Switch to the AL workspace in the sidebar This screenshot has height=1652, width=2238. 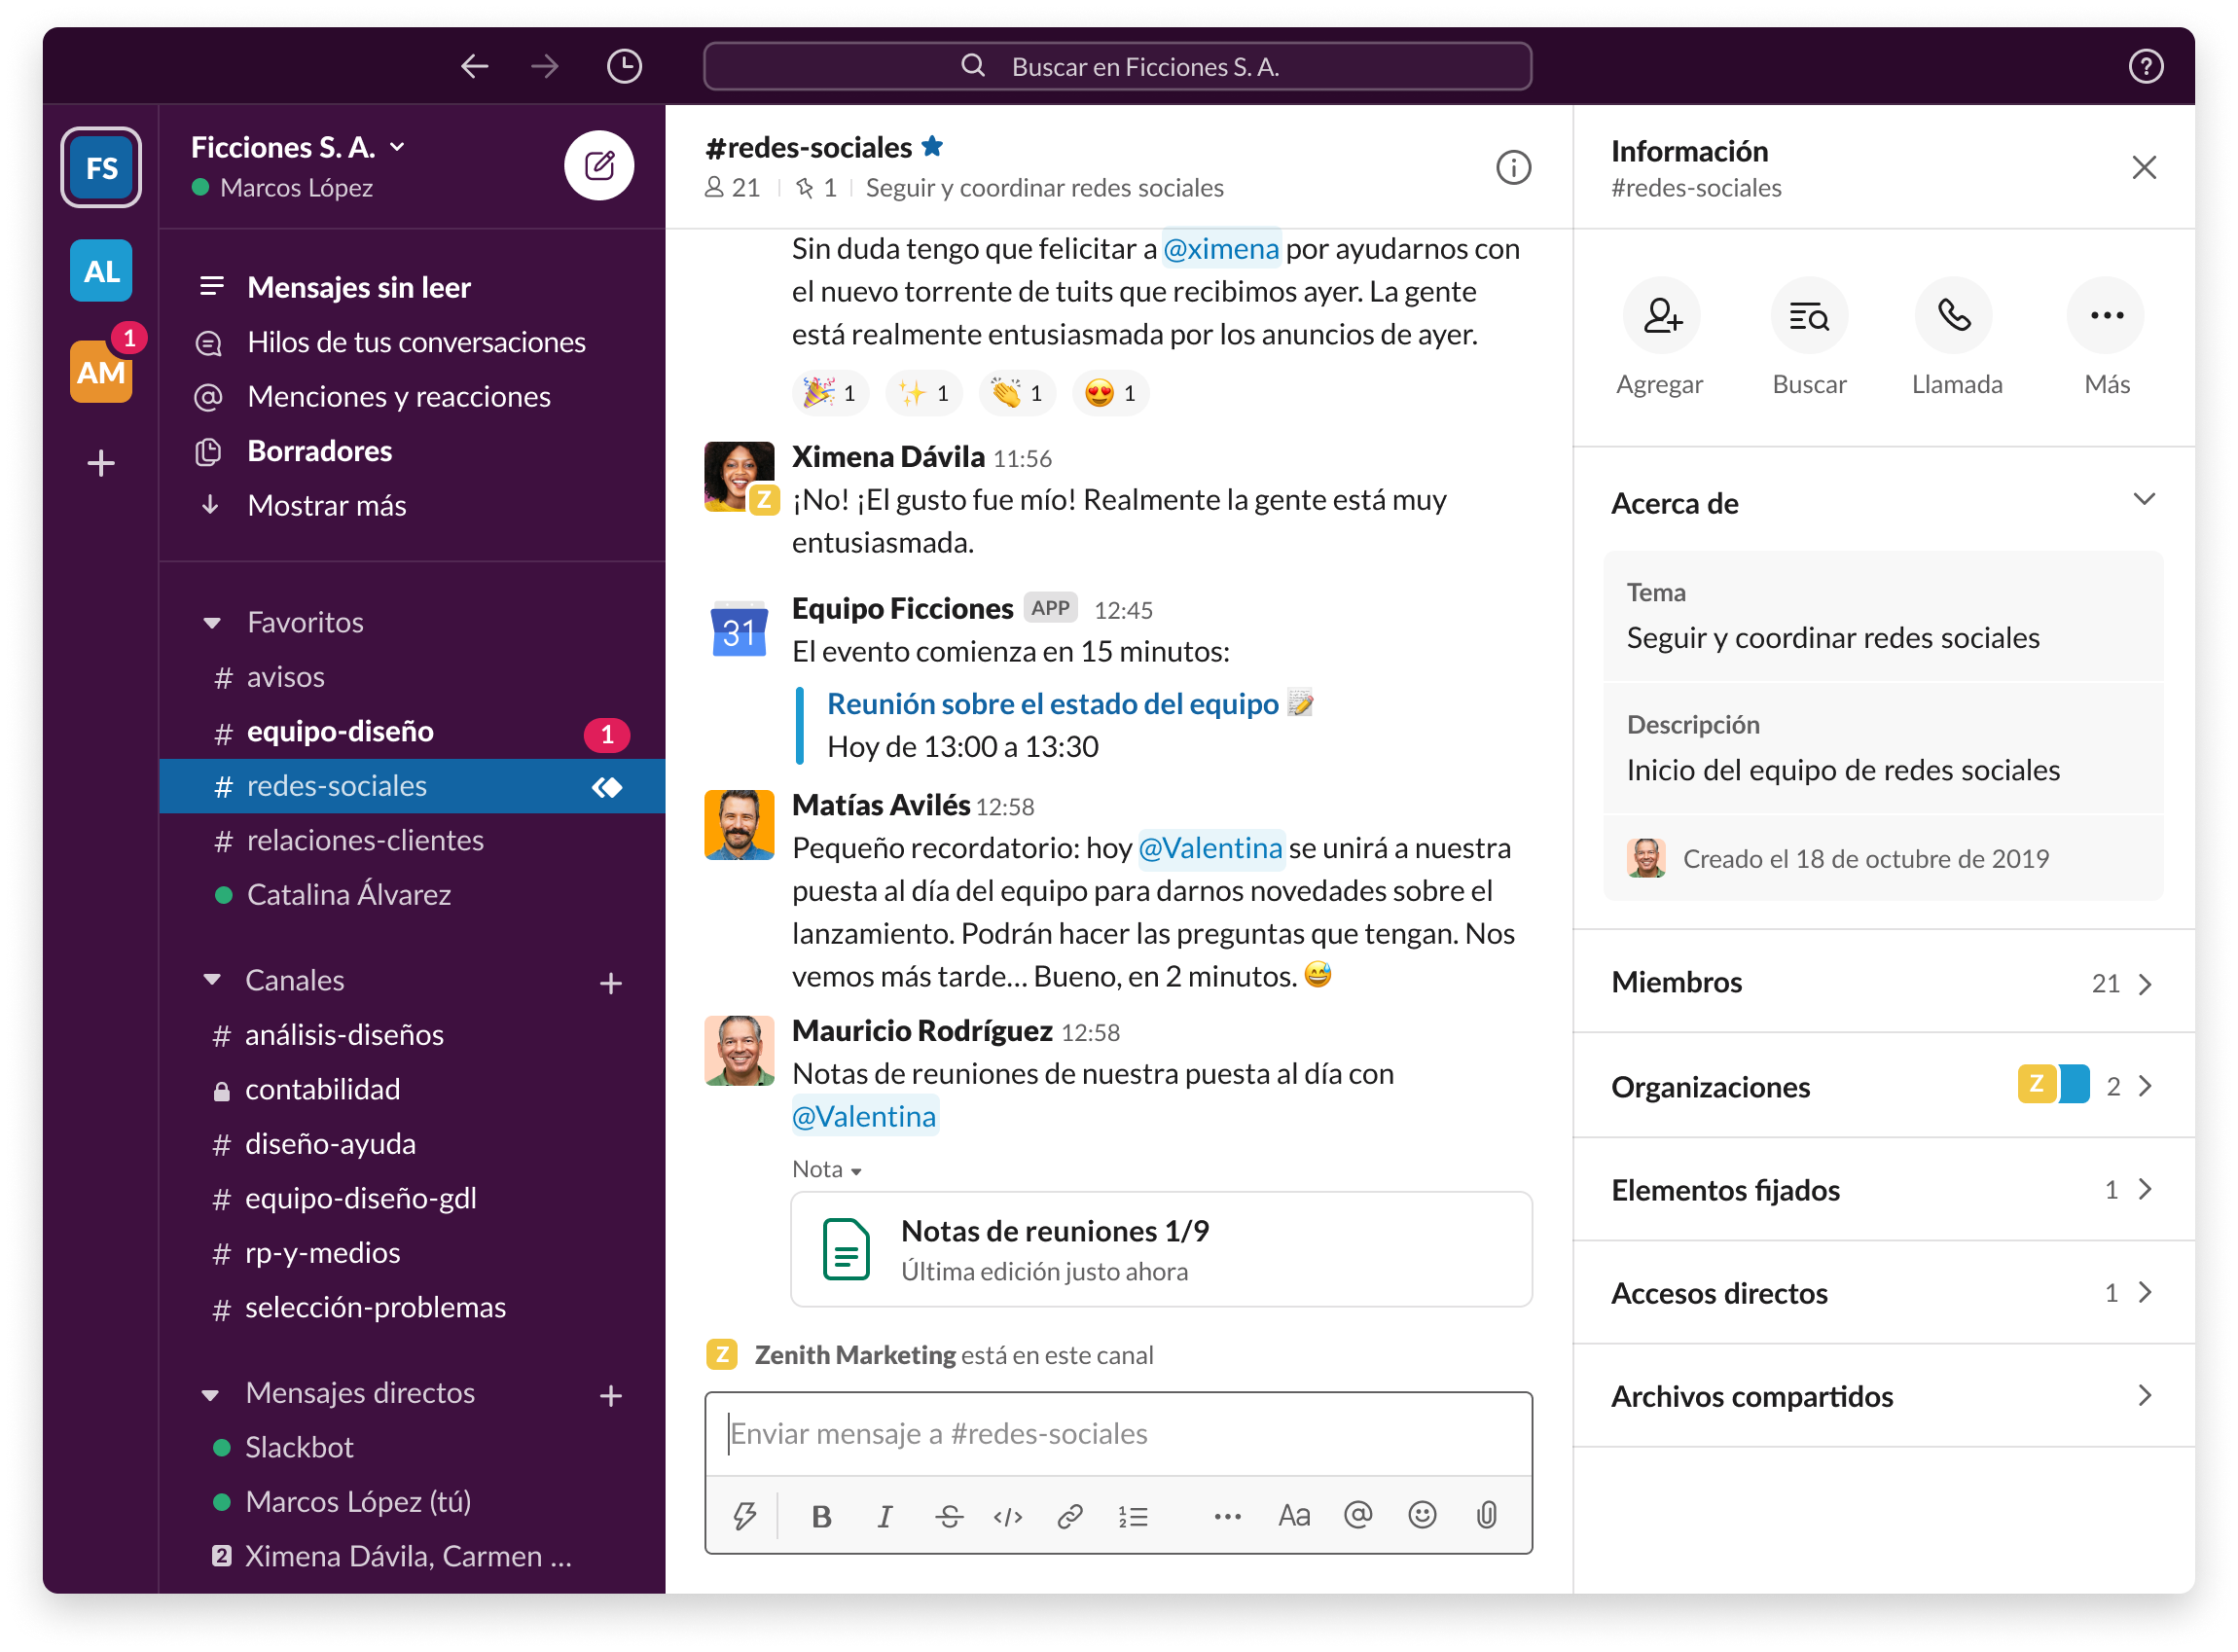(x=100, y=270)
